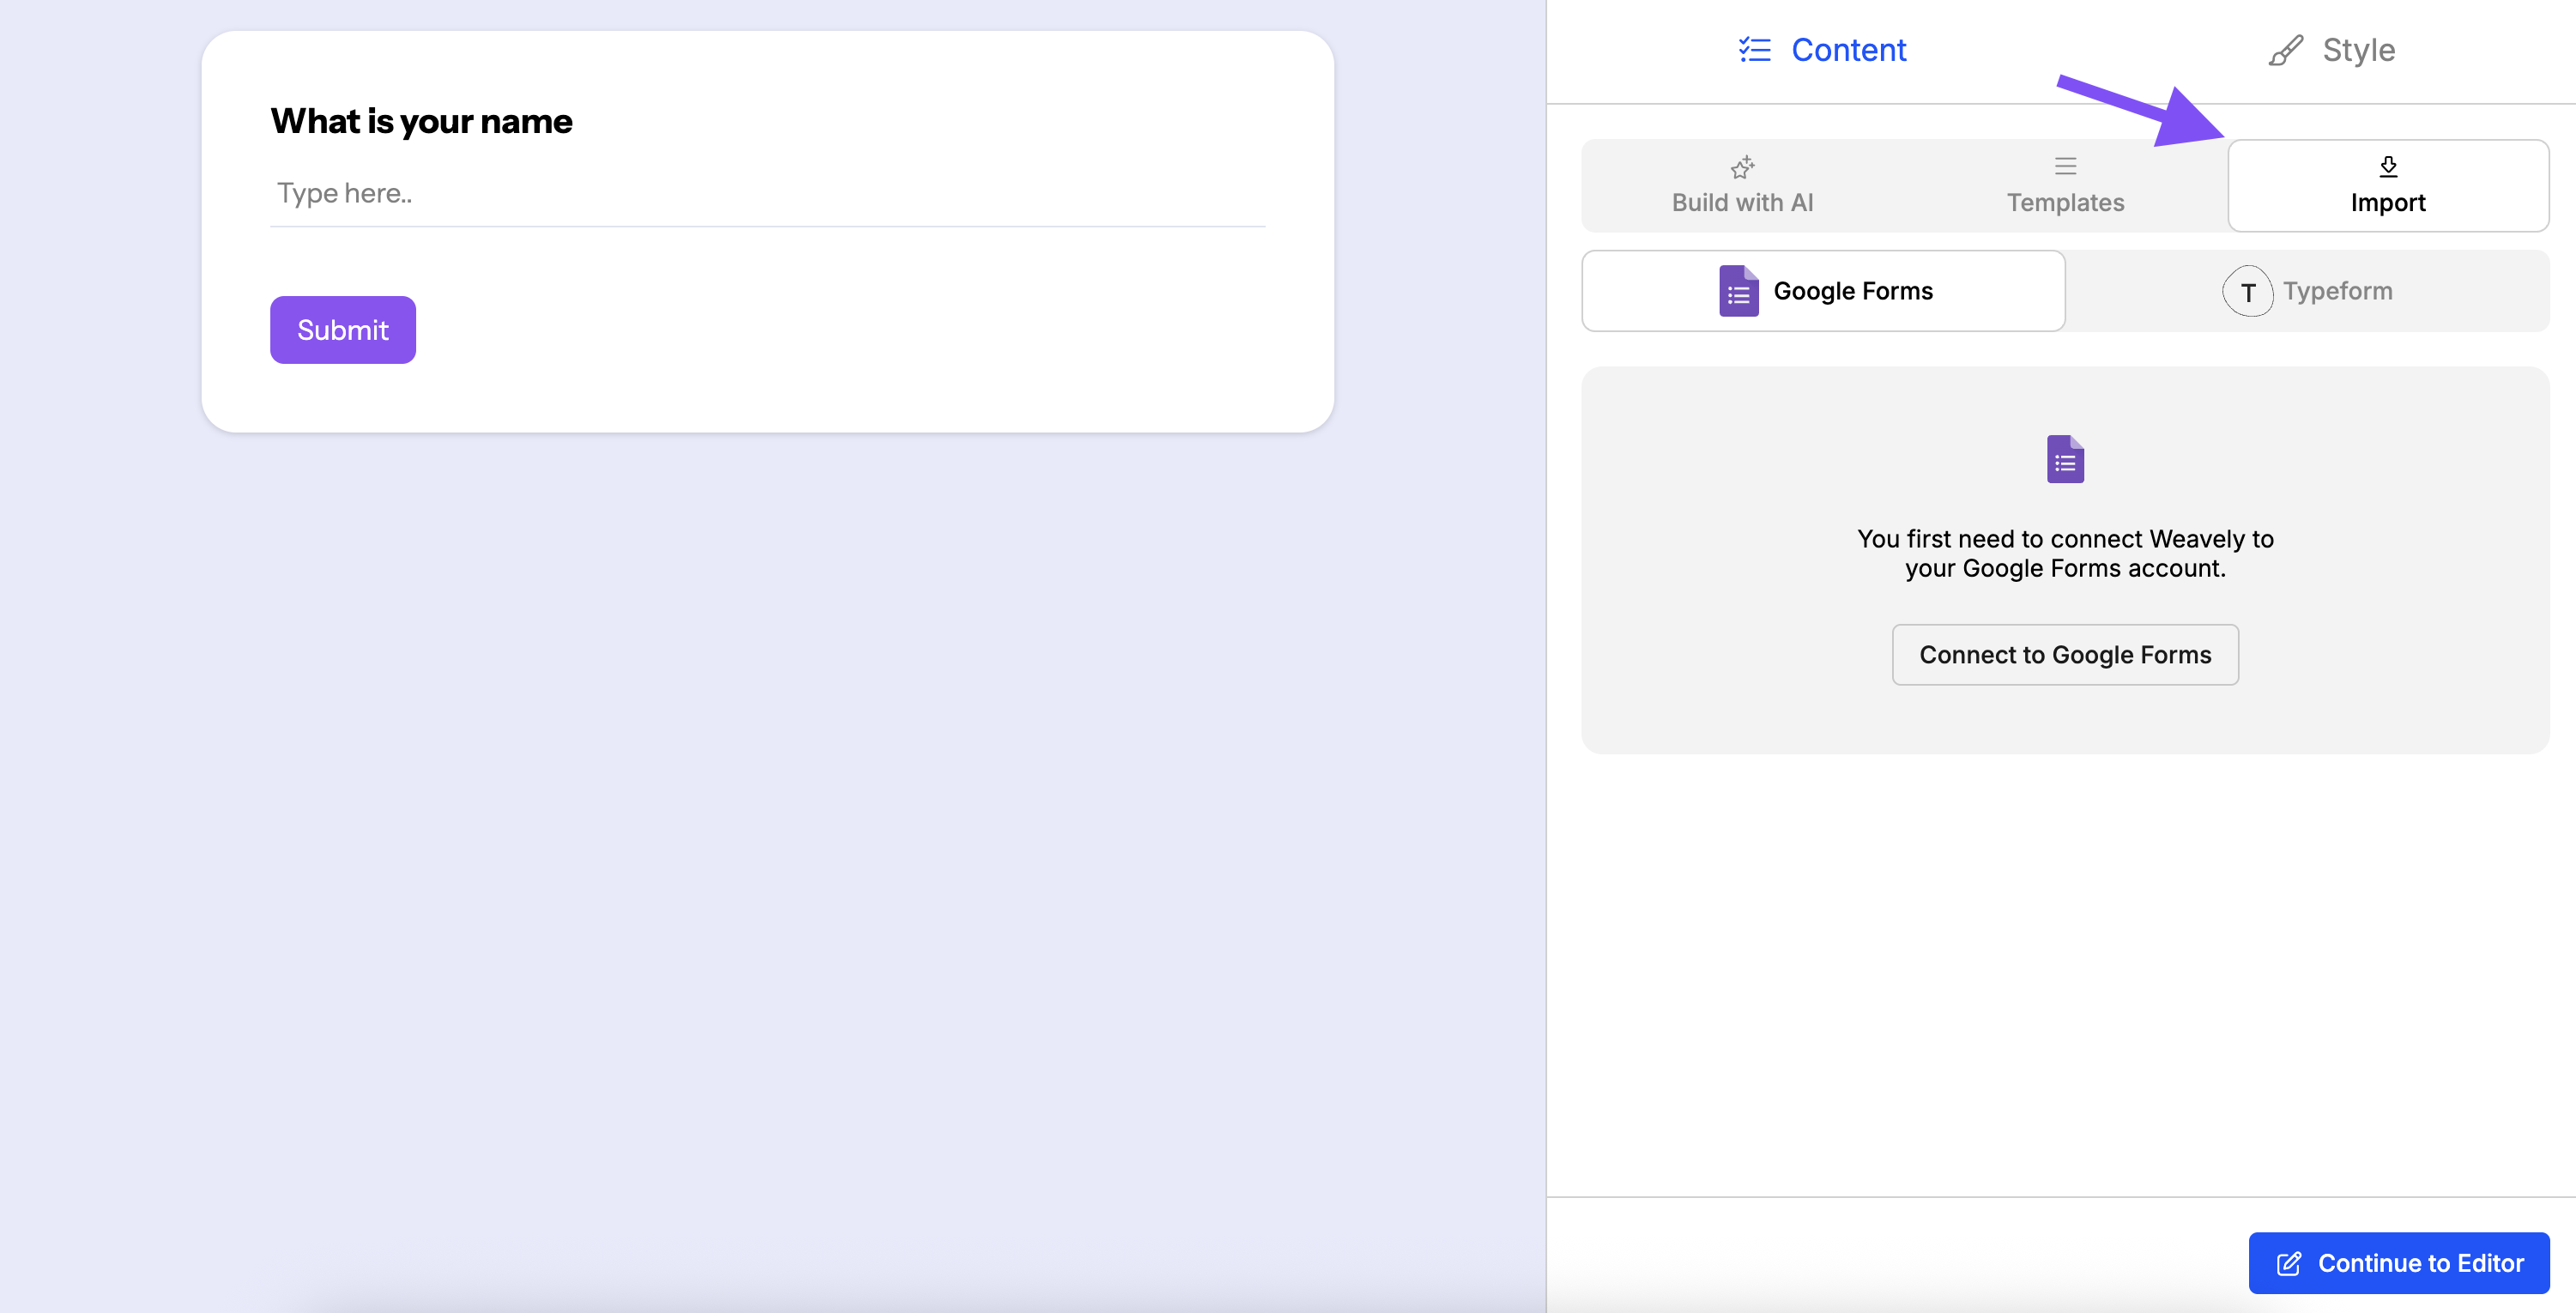2576x1313 pixels.
Task: Toggle to the Import pane
Action: [2389, 186]
